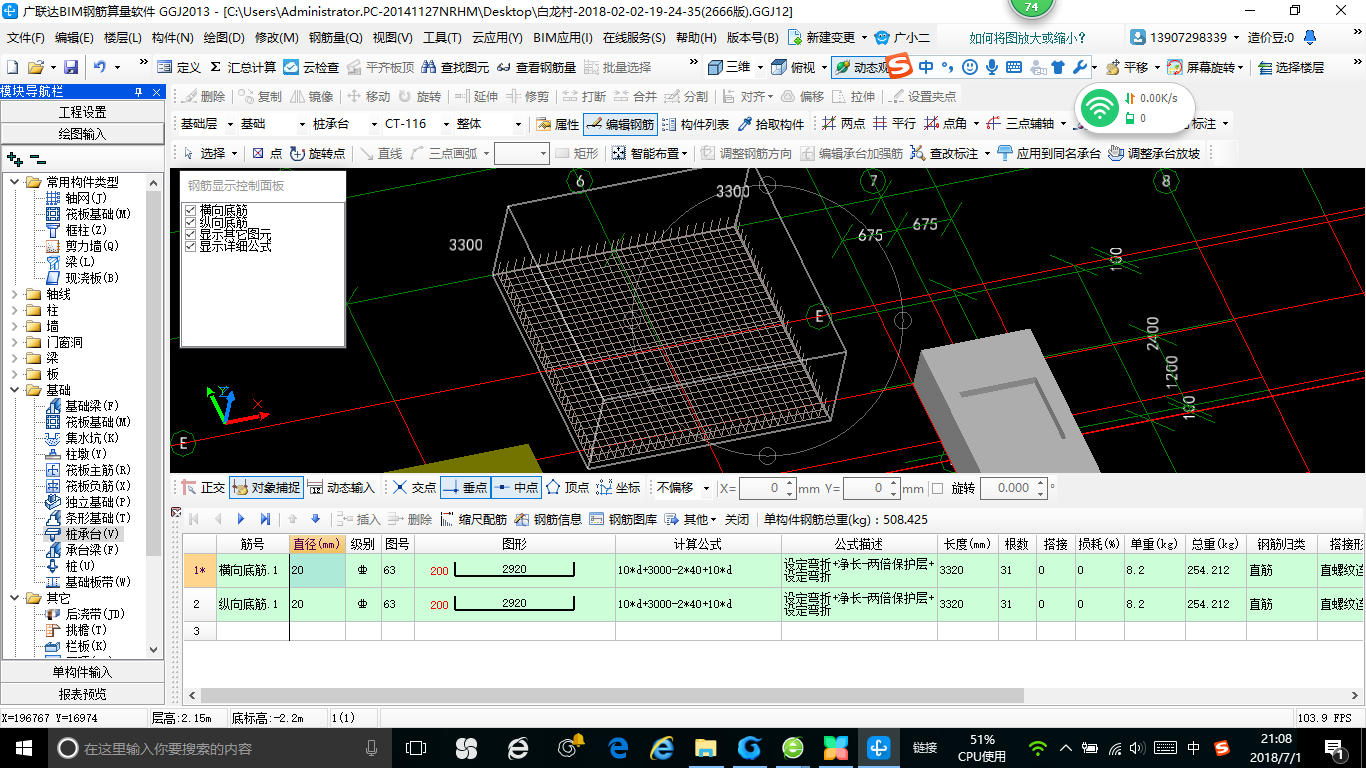Screen dimensions: 1366x768
Task: Open the 定义 (Define) tool
Action: [179, 67]
